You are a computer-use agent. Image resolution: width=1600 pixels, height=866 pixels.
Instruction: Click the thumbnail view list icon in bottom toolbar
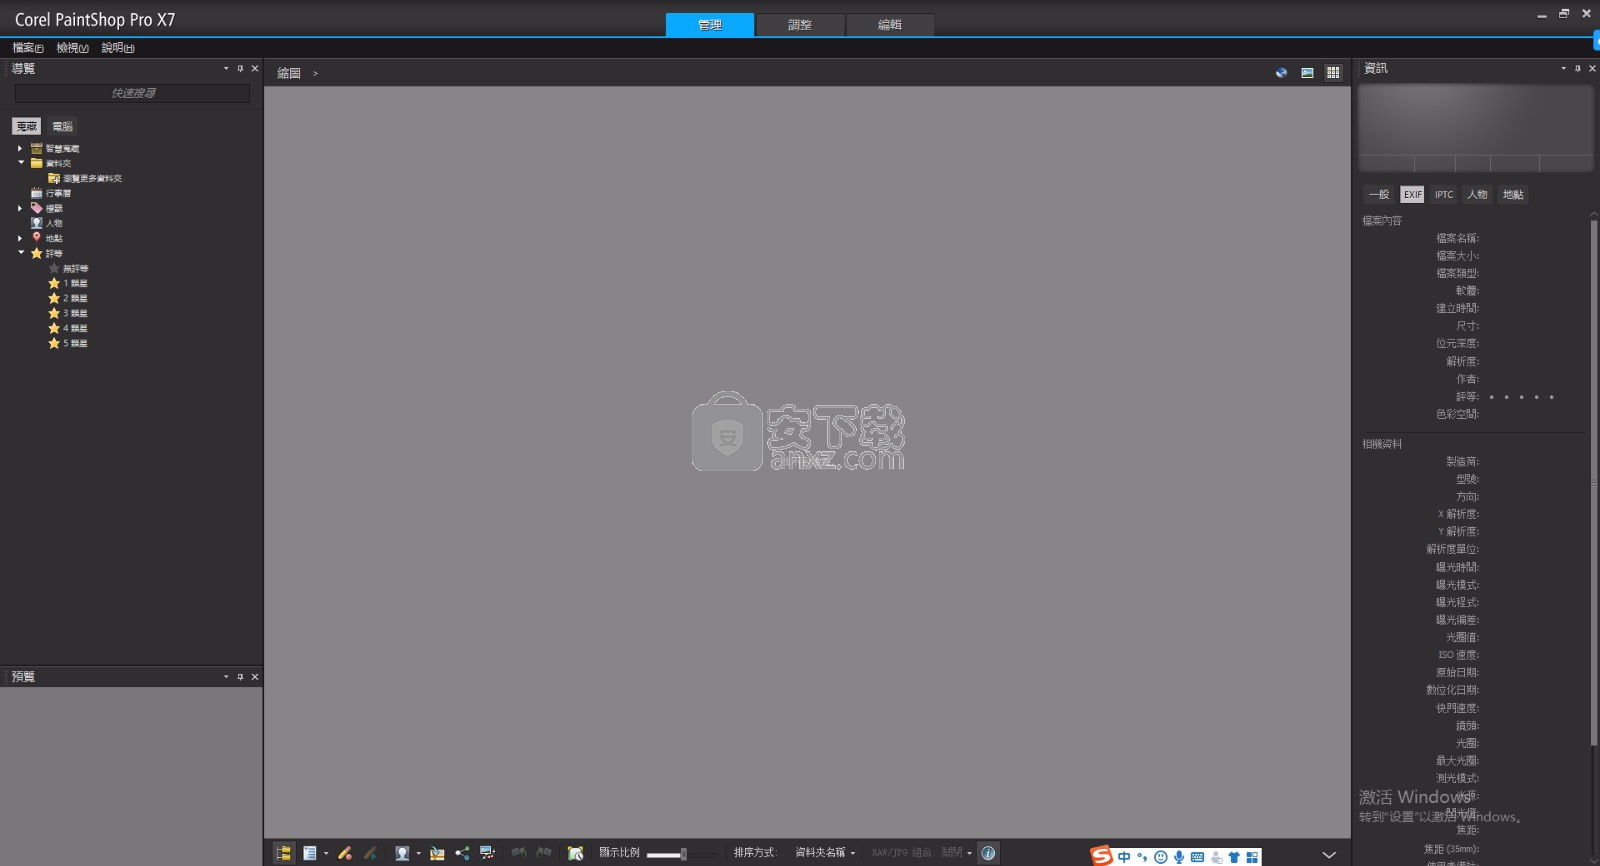[310, 853]
